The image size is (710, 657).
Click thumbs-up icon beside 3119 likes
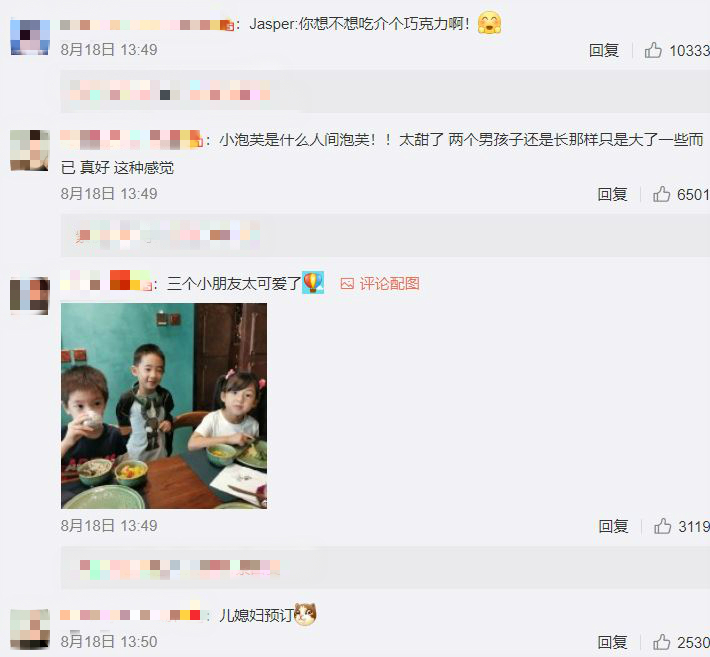click(x=662, y=526)
